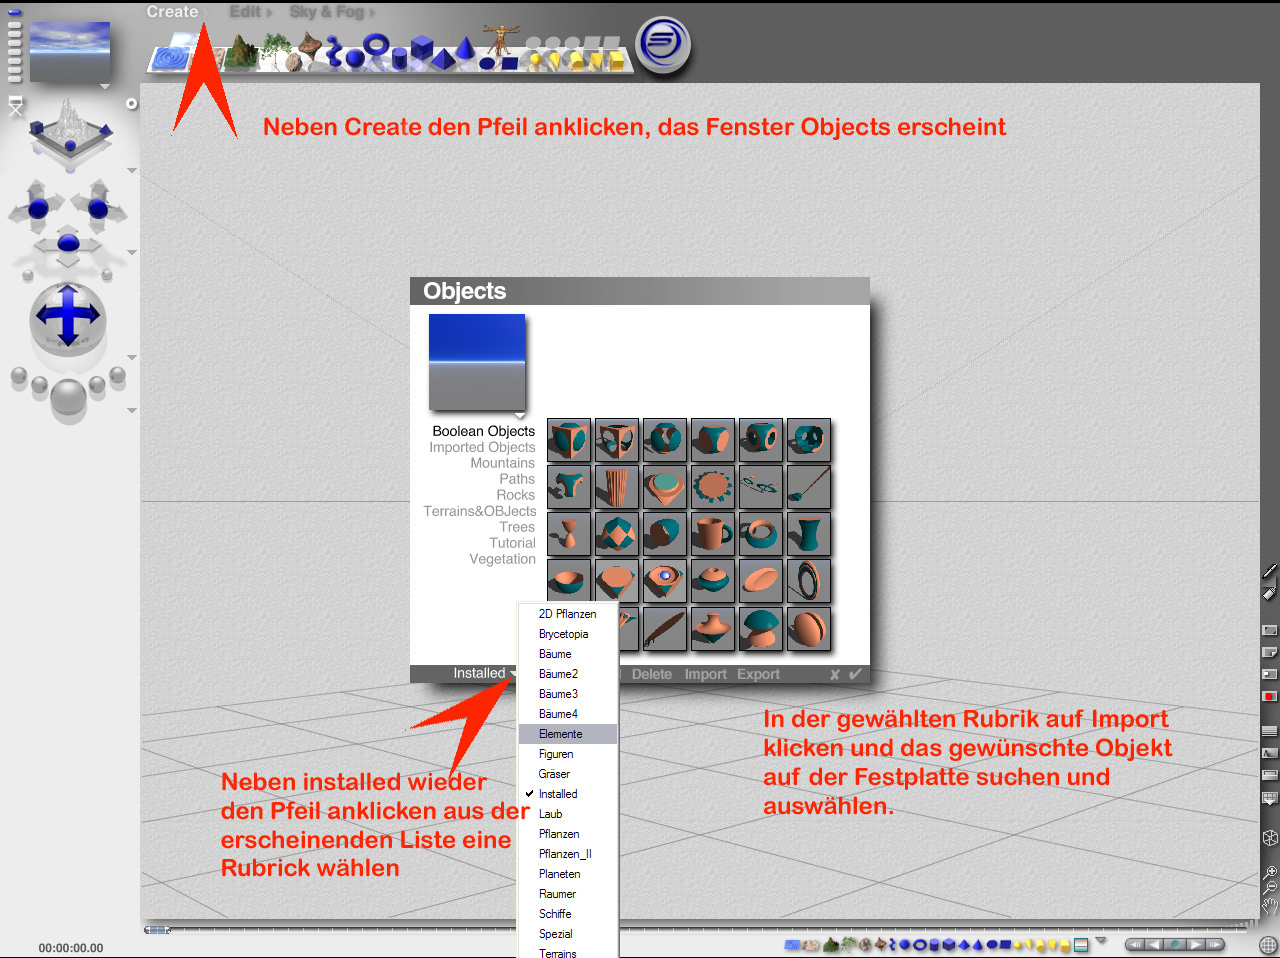Add the yellow cube light

coord(616,60)
